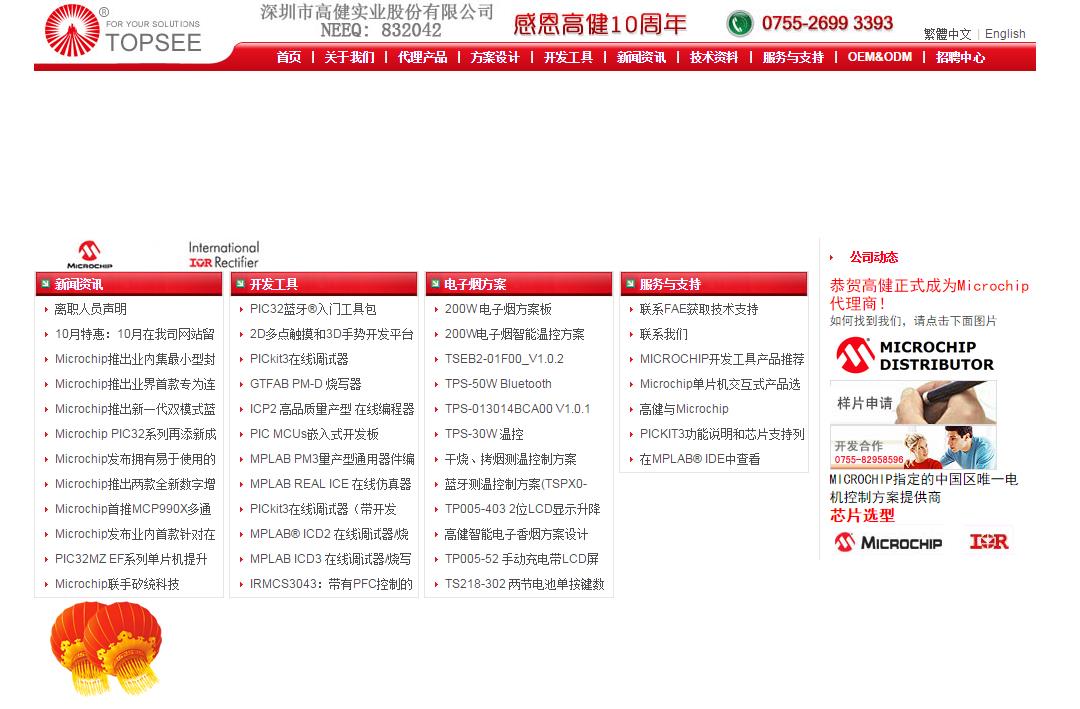Open TPS-50W Bluetooth link
This screenshot has width=1080, height=709.
(x=498, y=384)
